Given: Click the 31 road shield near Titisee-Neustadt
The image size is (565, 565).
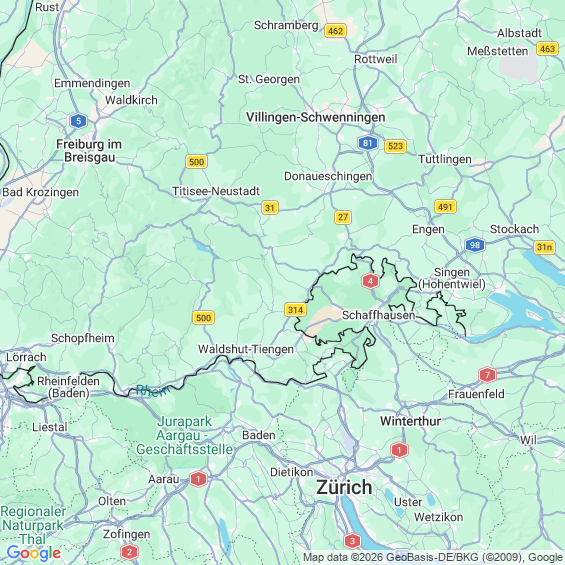Looking at the screenshot, I should coord(270,208).
